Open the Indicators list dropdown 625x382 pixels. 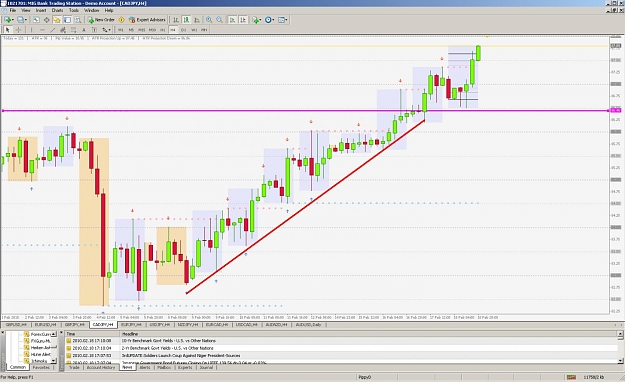pyautogui.click(x=257, y=20)
